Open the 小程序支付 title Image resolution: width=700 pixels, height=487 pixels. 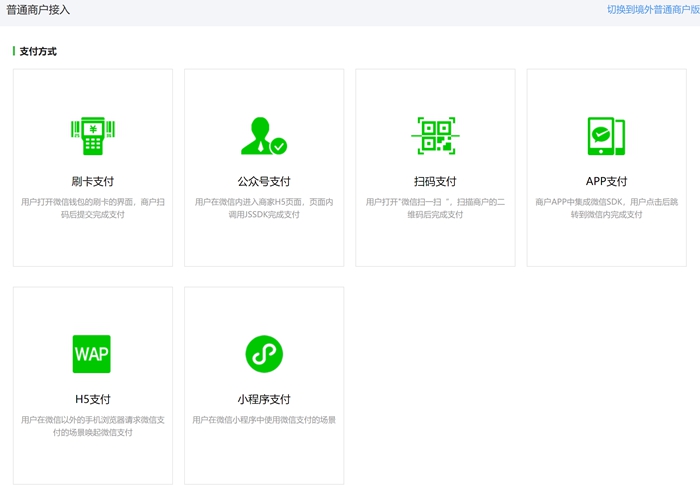pos(264,399)
